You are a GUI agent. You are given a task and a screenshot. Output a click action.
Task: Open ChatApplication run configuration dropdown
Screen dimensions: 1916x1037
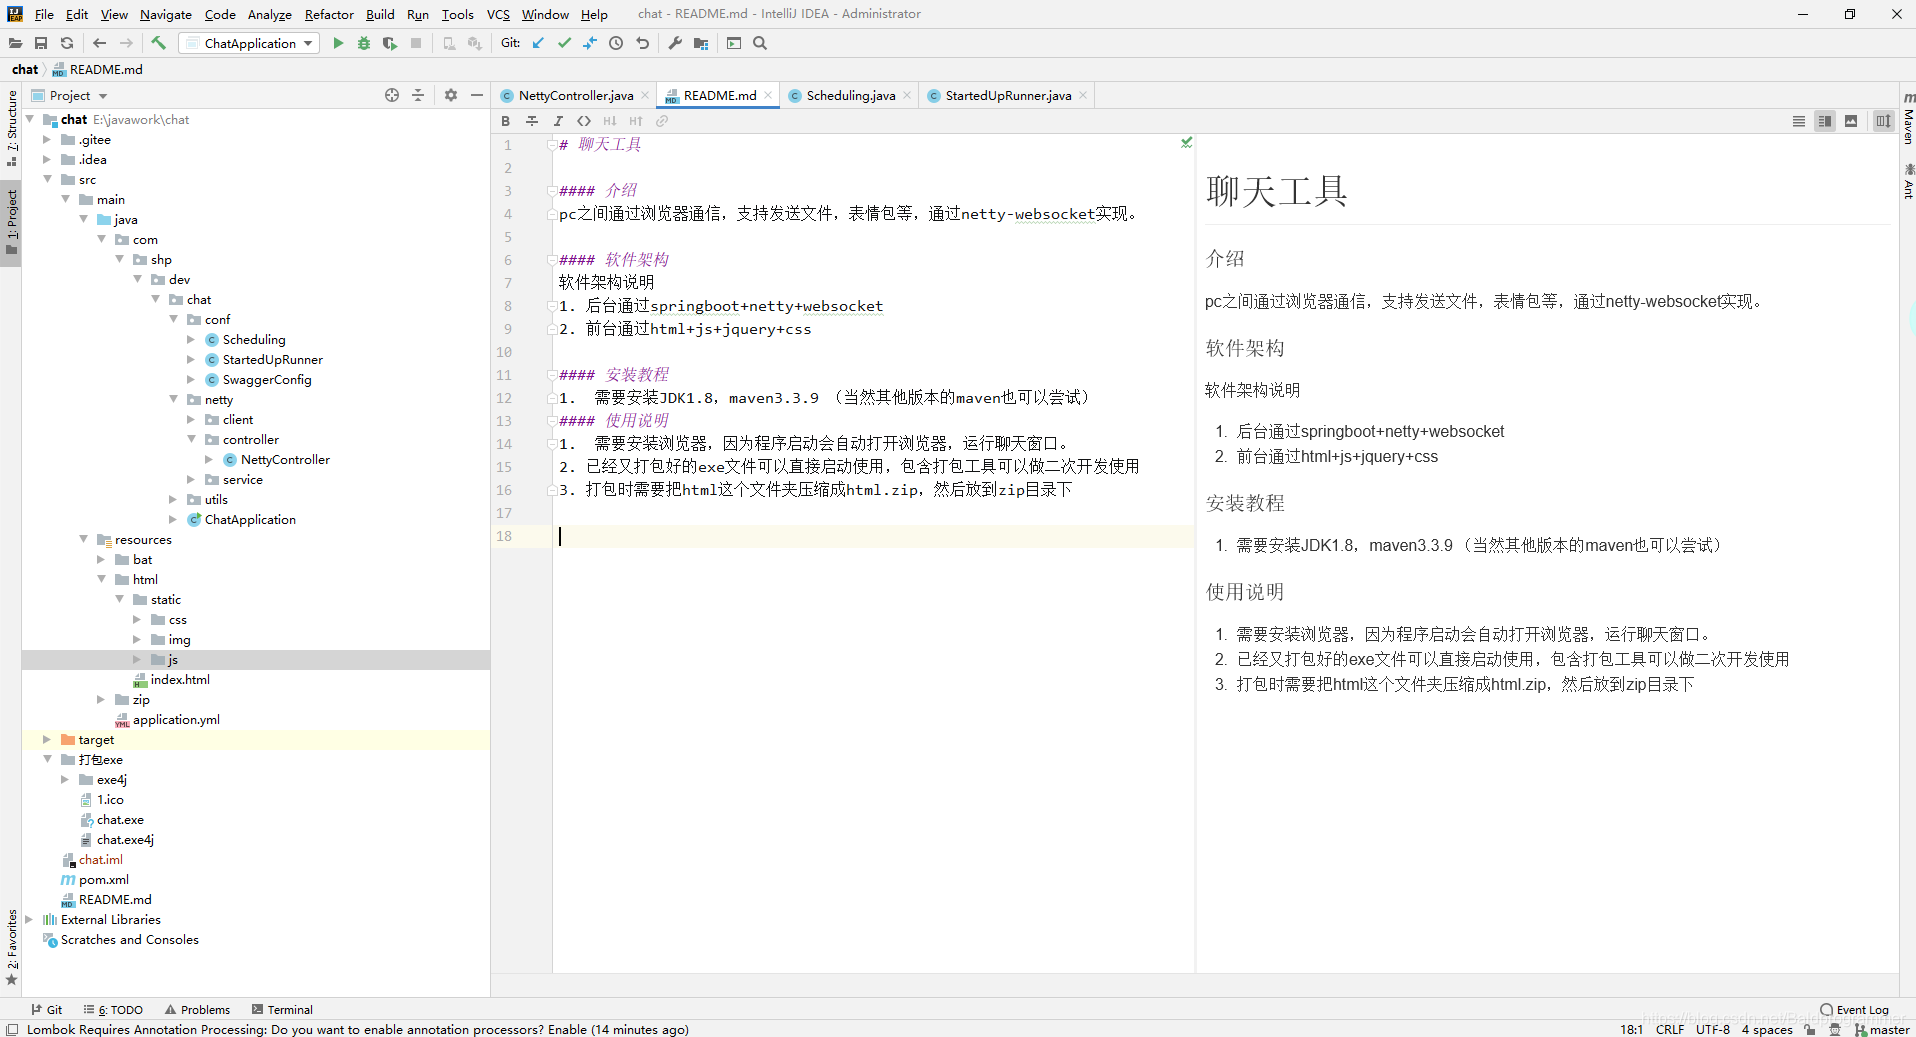249,43
